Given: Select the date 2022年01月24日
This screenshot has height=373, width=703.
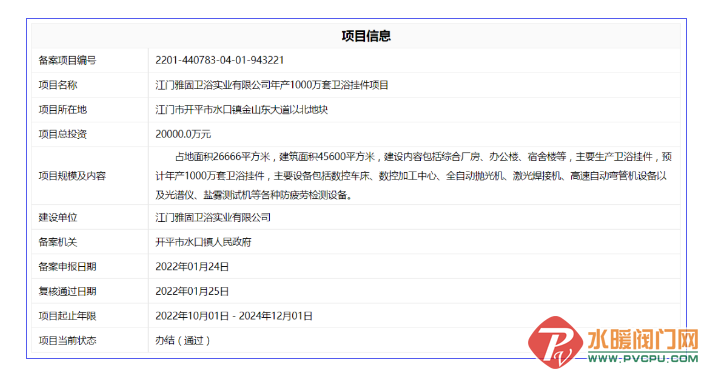Looking at the screenshot, I should click(x=192, y=267).
